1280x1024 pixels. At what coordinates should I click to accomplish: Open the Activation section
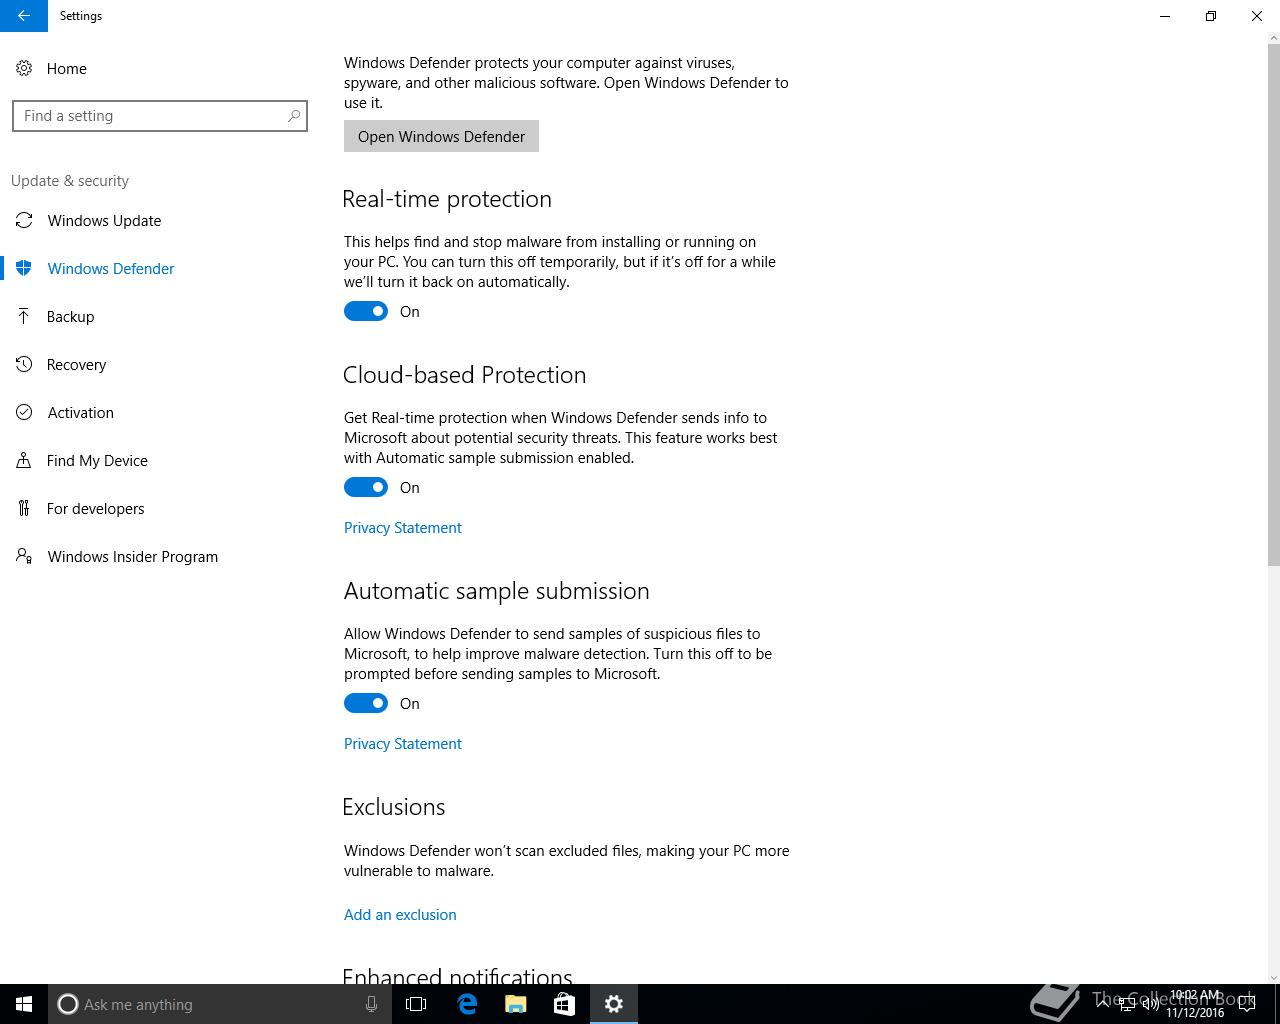click(x=160, y=412)
